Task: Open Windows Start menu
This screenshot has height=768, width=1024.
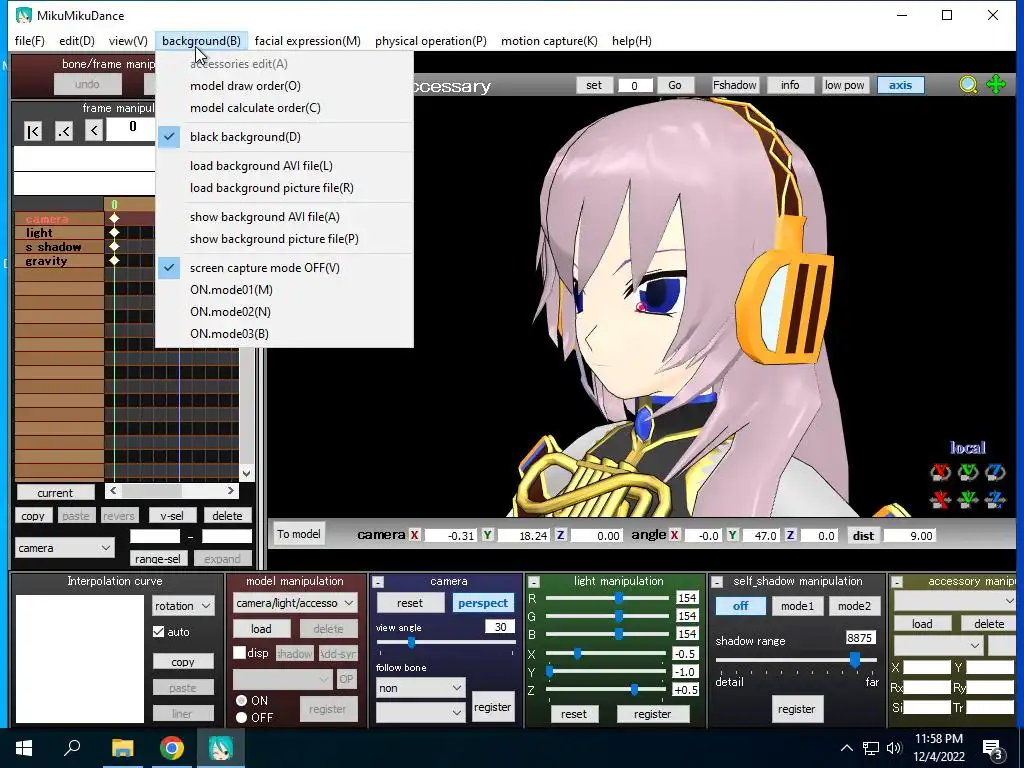Action: pyautogui.click(x=24, y=748)
